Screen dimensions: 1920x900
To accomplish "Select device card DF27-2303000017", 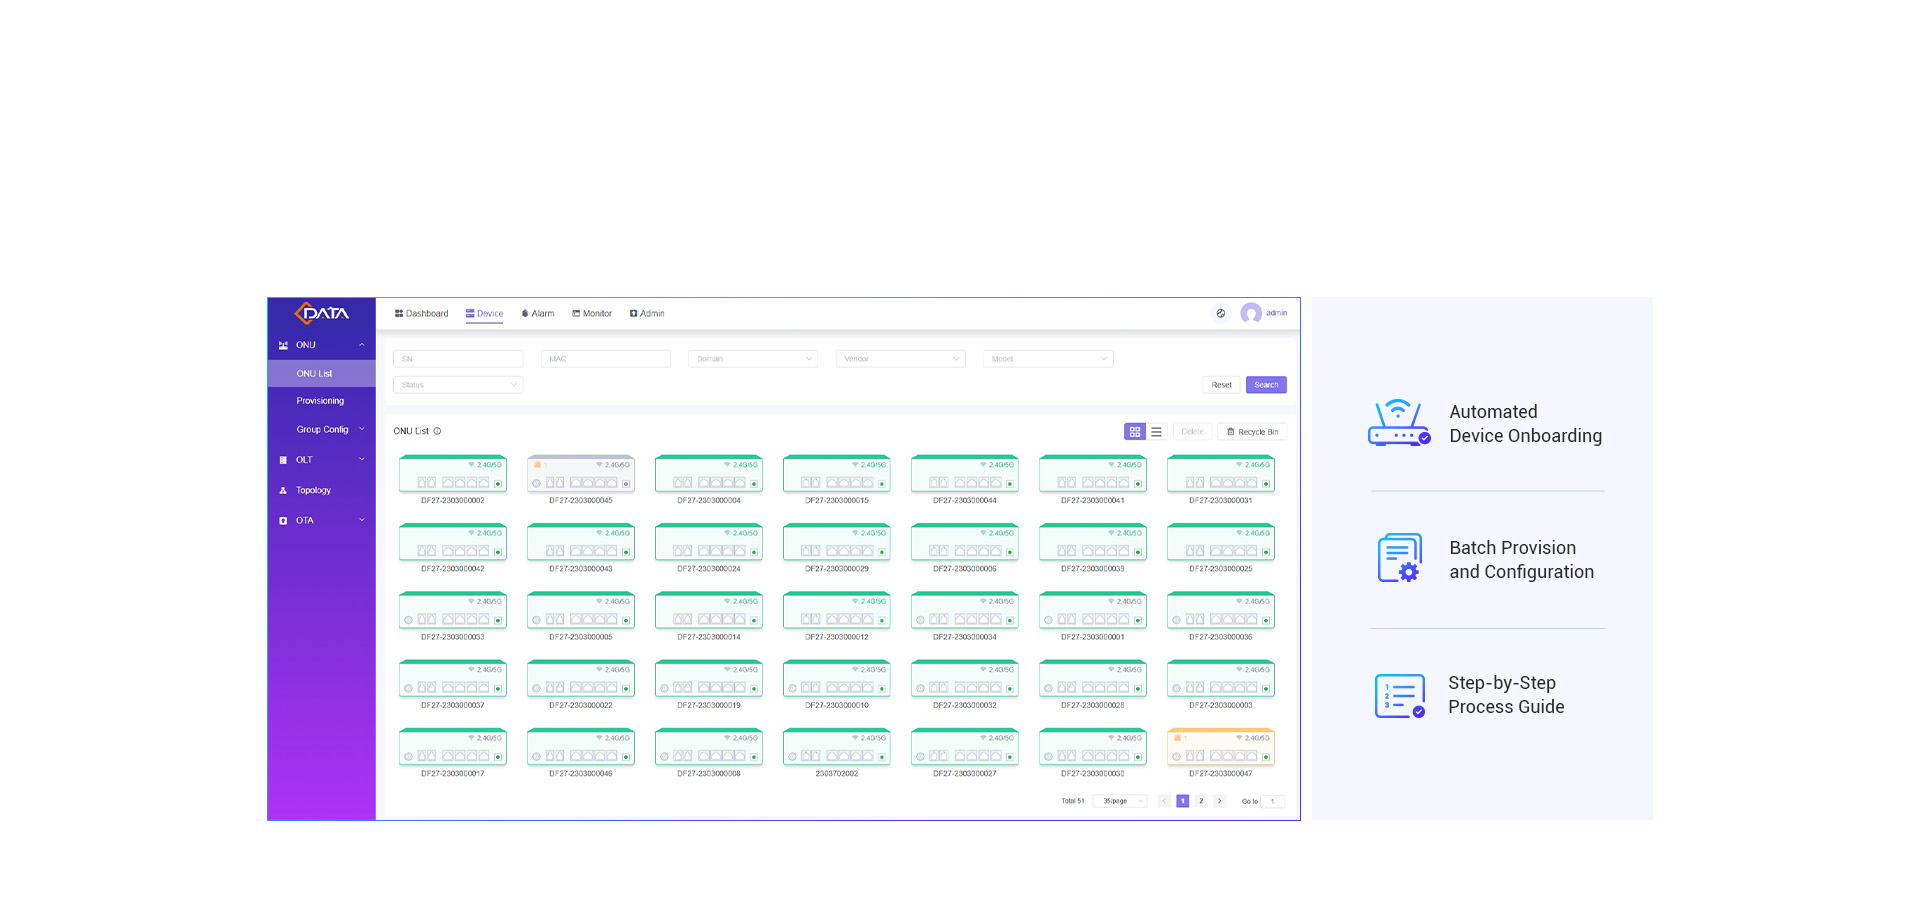I will click(453, 747).
